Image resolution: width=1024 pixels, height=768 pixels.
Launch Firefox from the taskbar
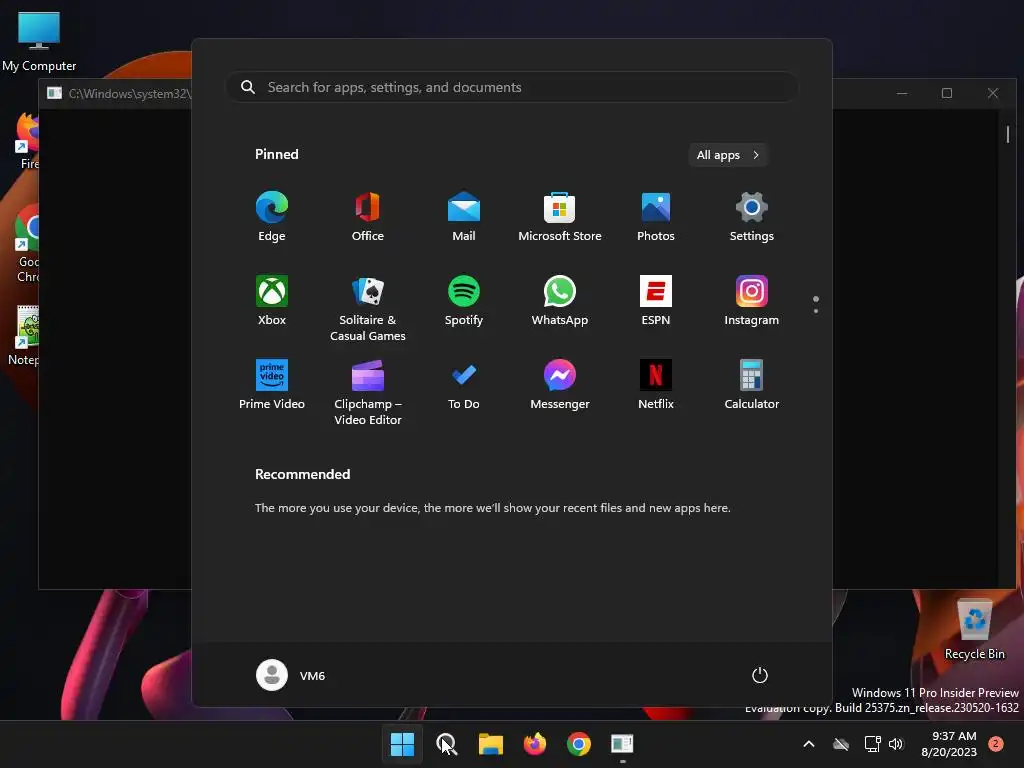(x=535, y=744)
